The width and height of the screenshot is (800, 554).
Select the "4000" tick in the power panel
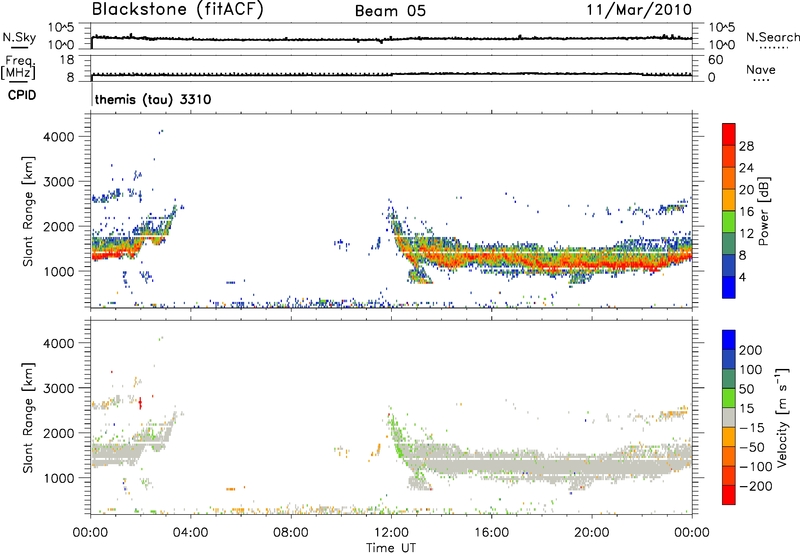pos(59,137)
